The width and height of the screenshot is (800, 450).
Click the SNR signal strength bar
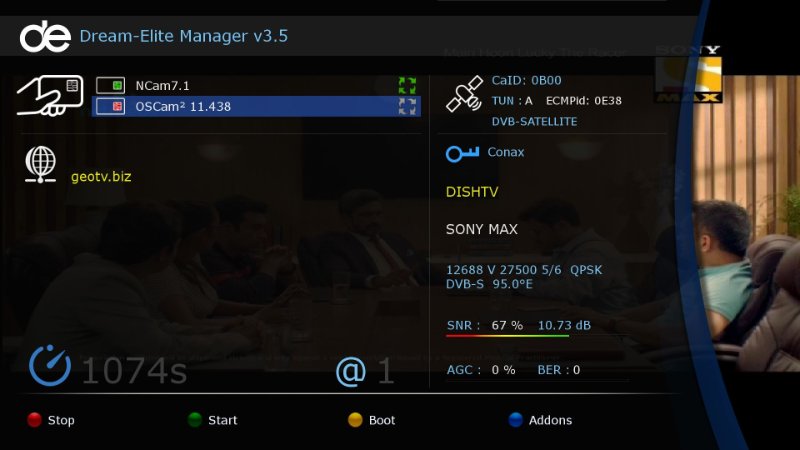507,336
